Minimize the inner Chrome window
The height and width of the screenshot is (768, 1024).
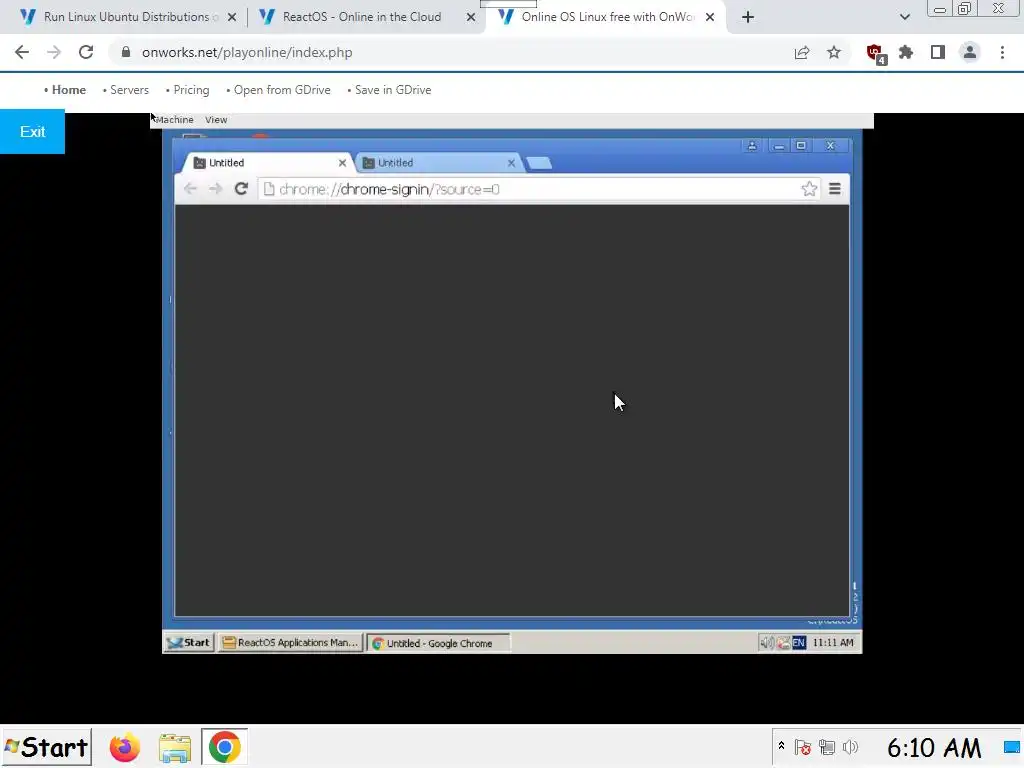[x=778, y=146]
